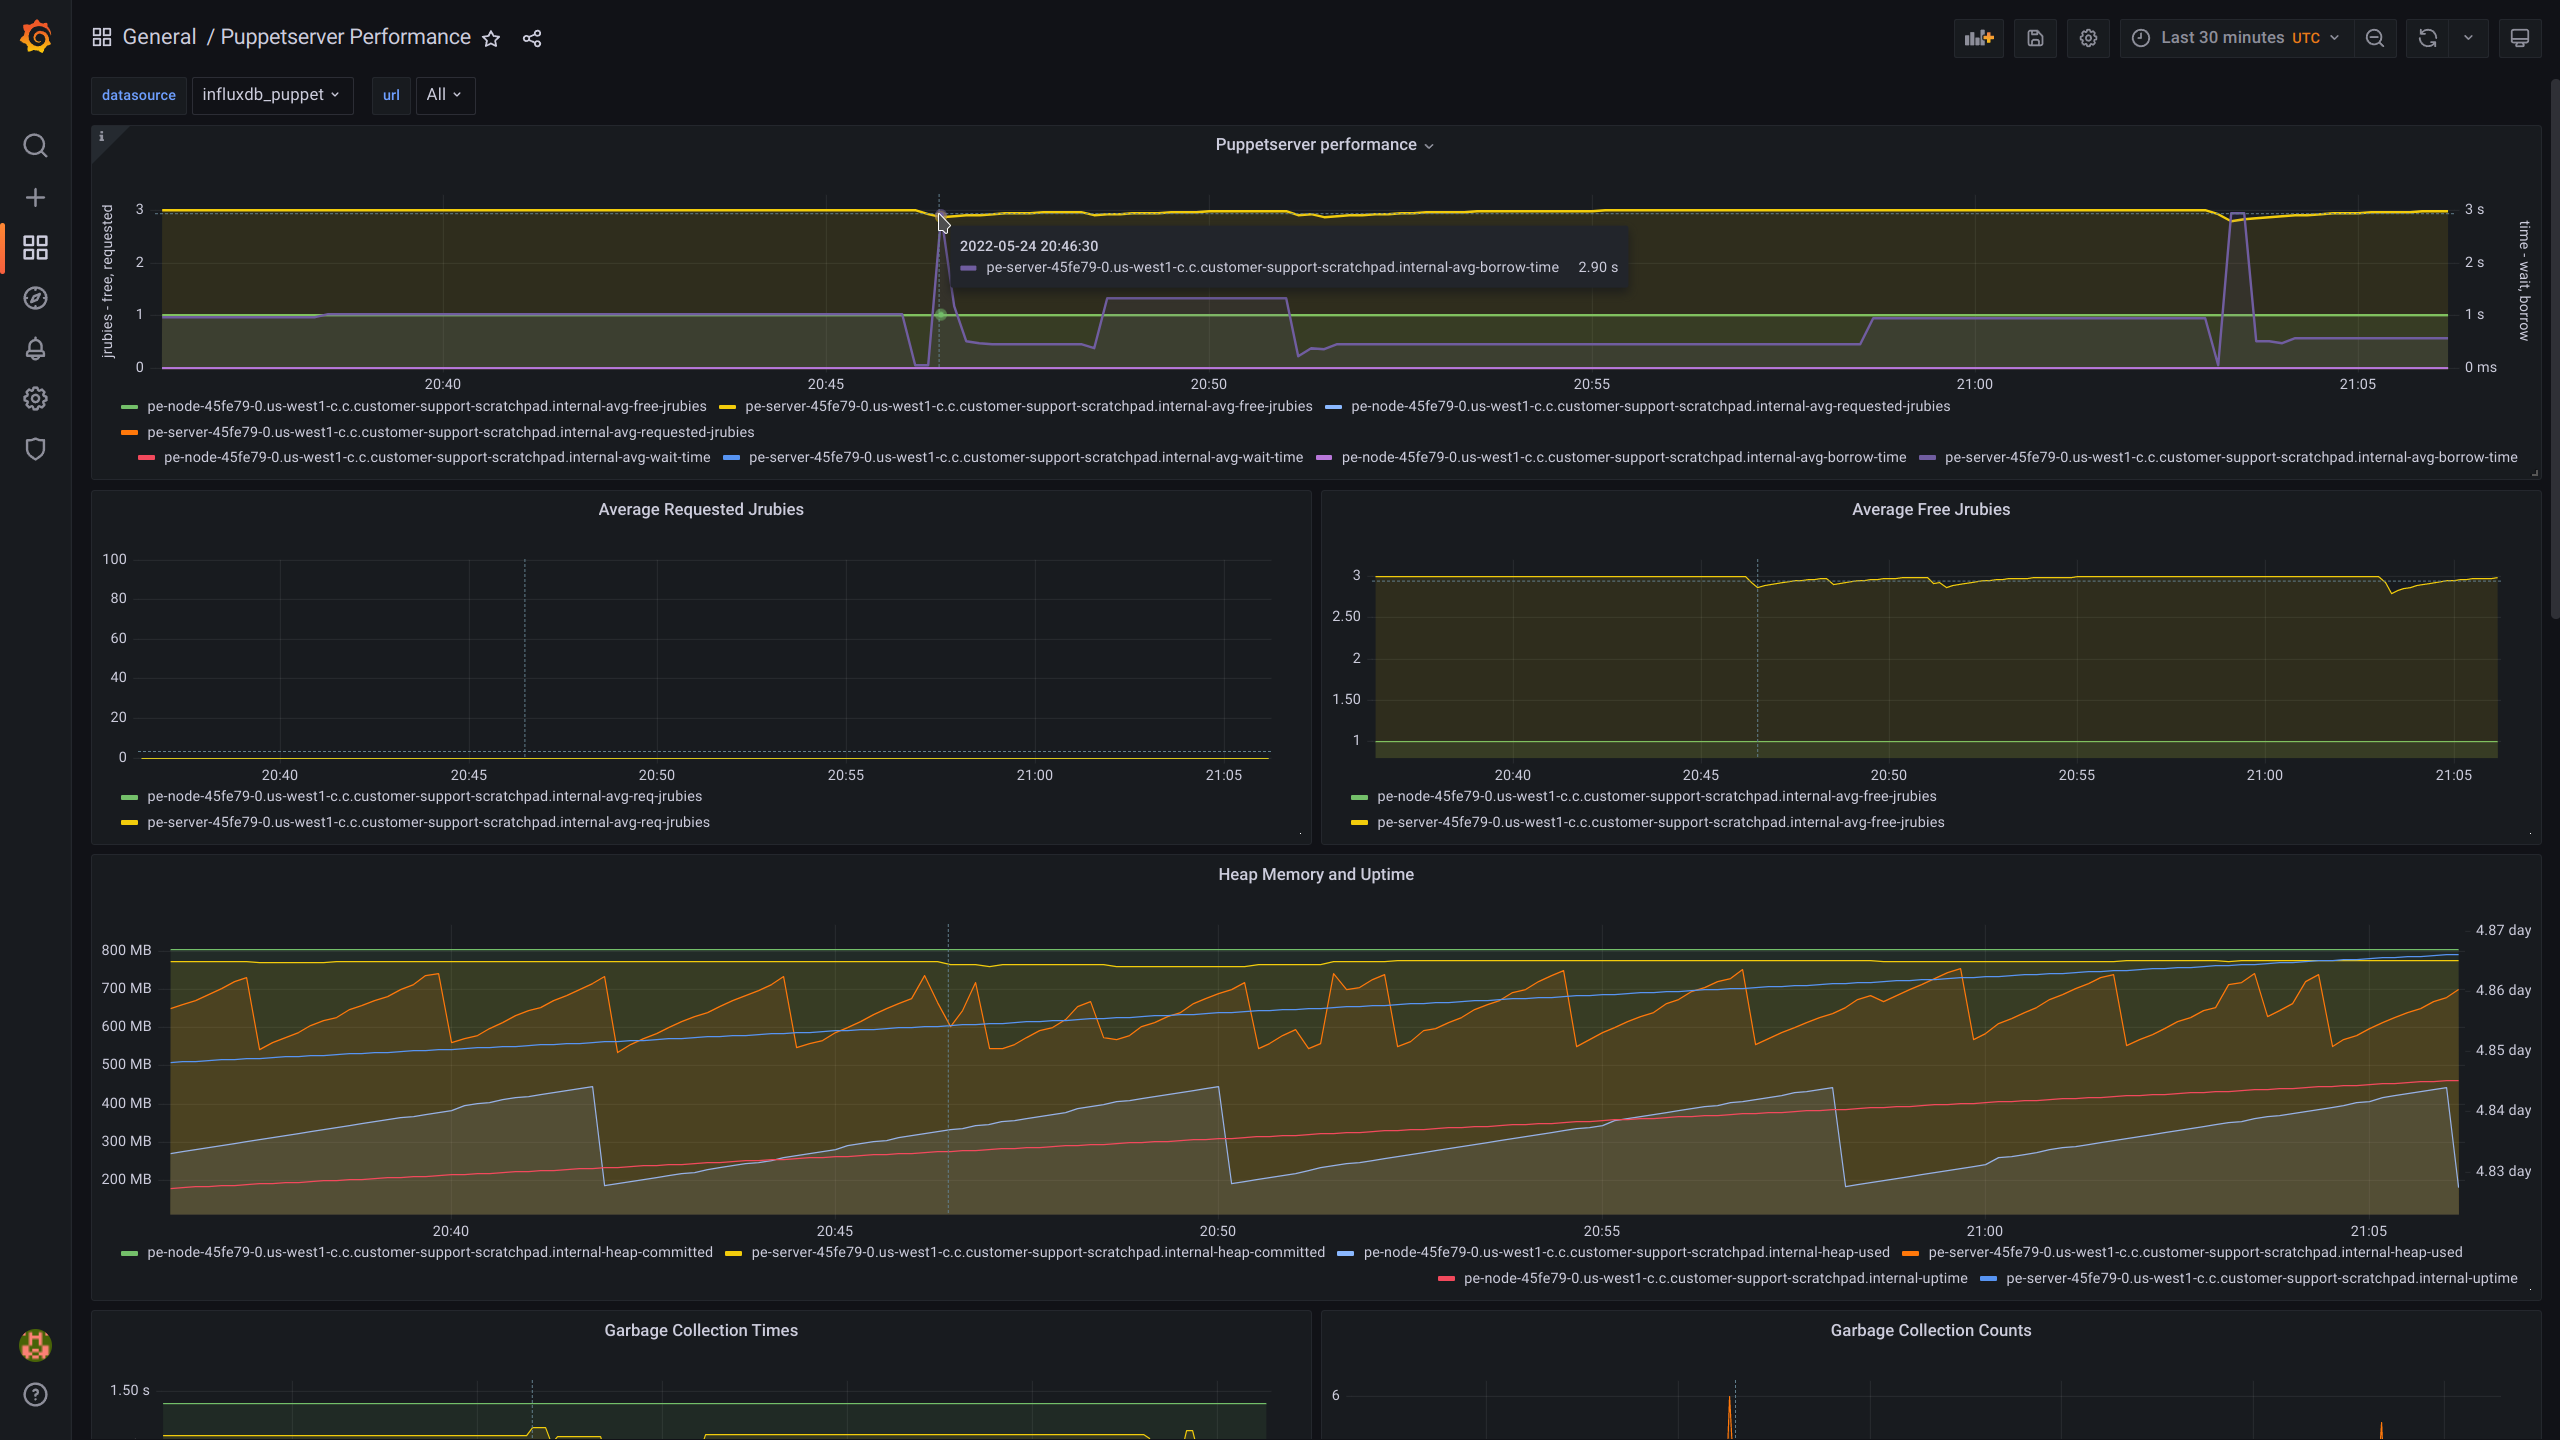2560x1440 pixels.
Task: Open Heap Memory and Uptime panel title
Action: 1315,874
